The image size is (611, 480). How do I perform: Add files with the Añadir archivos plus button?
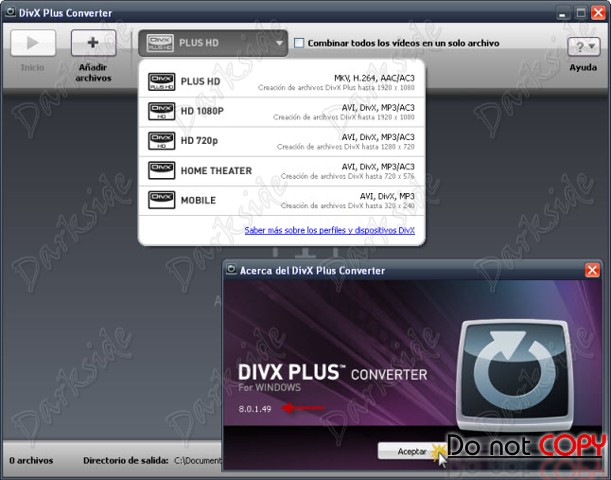(x=94, y=42)
